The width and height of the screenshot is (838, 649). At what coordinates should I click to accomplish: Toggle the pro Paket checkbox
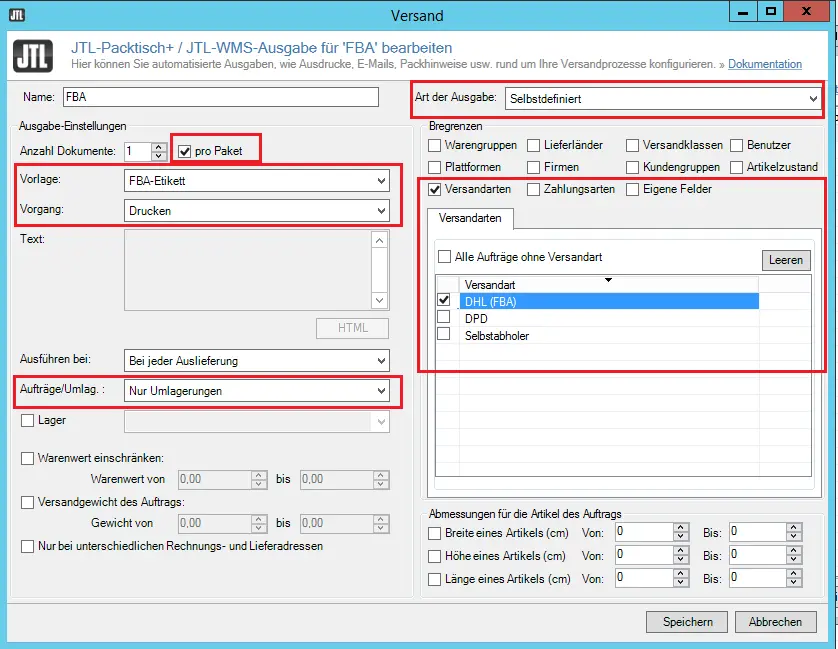pos(184,151)
